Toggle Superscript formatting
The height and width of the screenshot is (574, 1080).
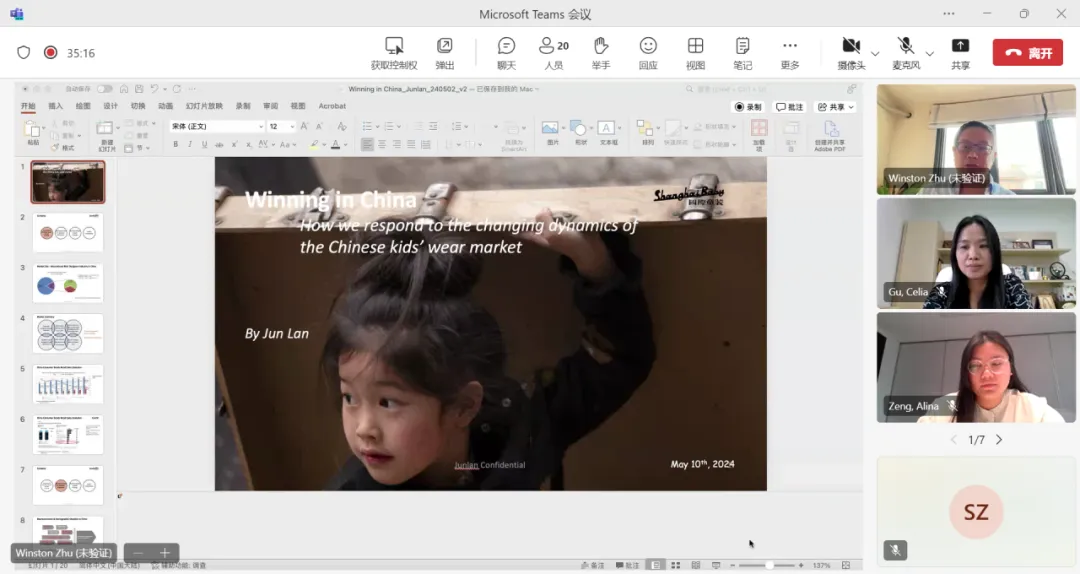tap(234, 144)
